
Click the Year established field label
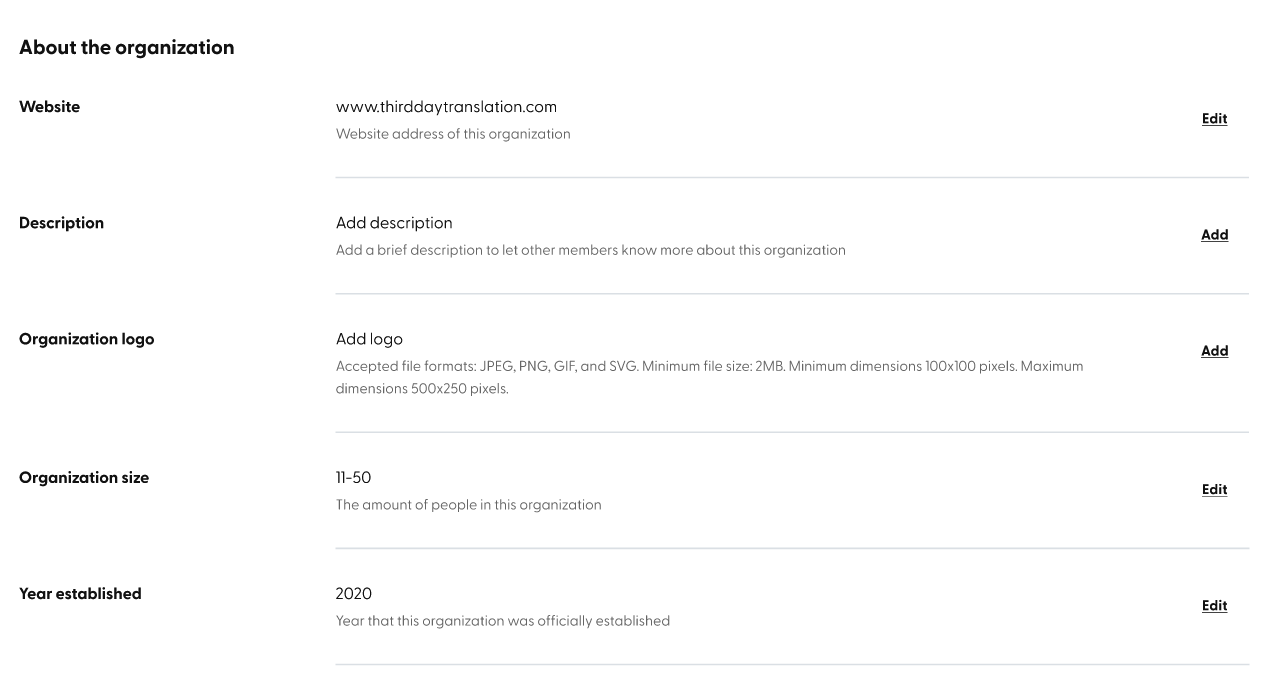80,594
